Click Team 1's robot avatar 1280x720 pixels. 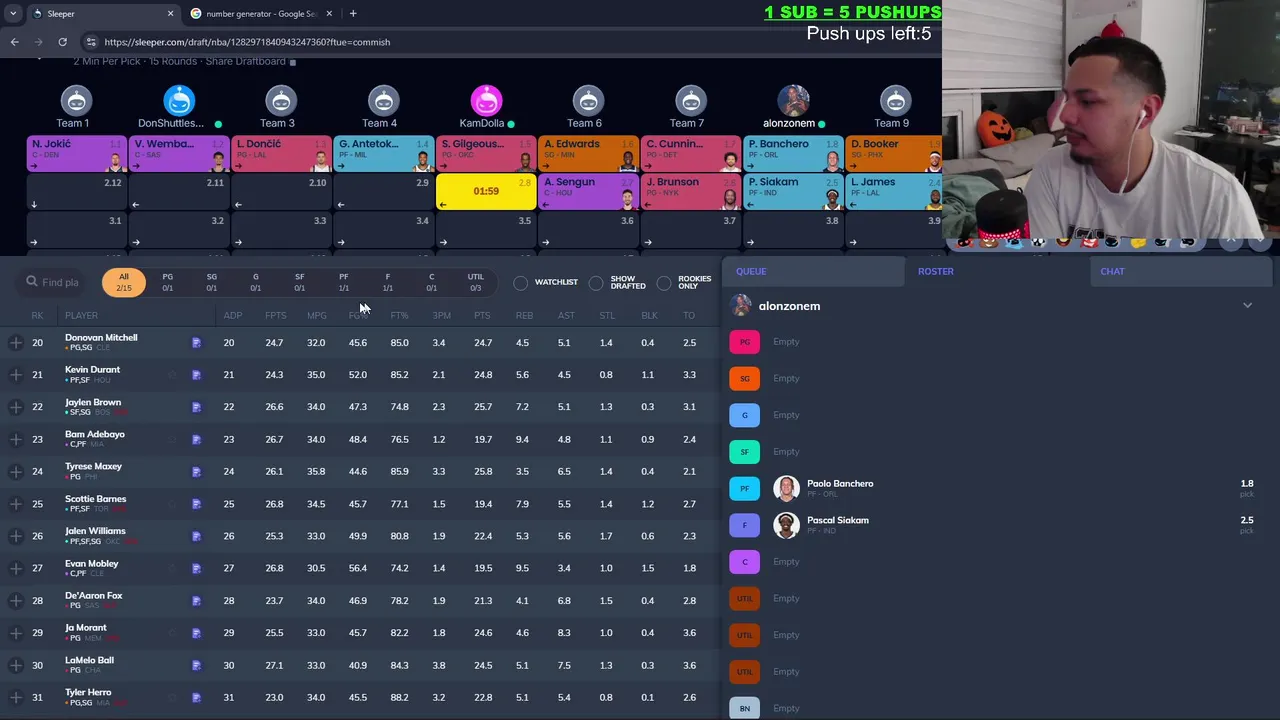tap(76, 100)
